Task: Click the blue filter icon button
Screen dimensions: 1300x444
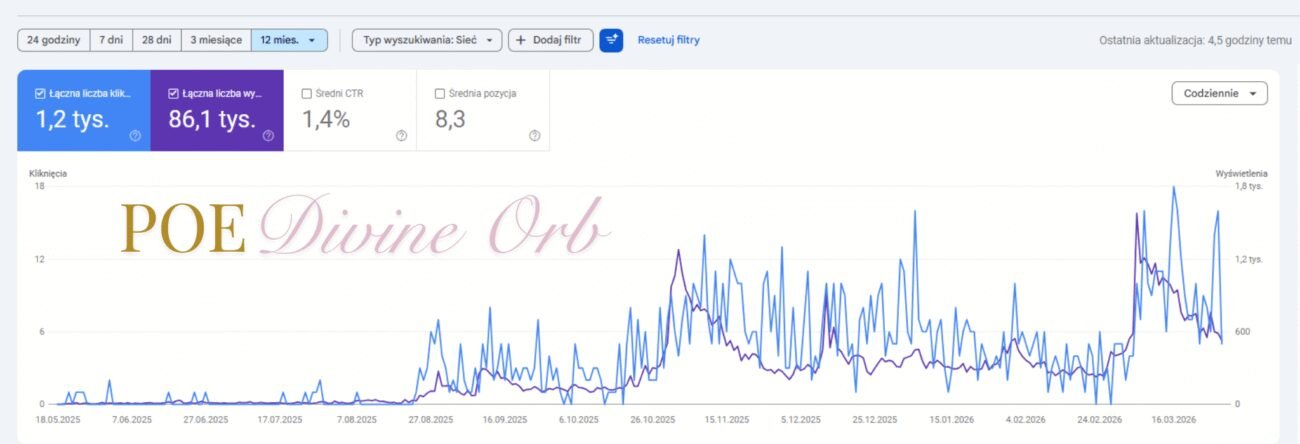Action: click(x=611, y=40)
